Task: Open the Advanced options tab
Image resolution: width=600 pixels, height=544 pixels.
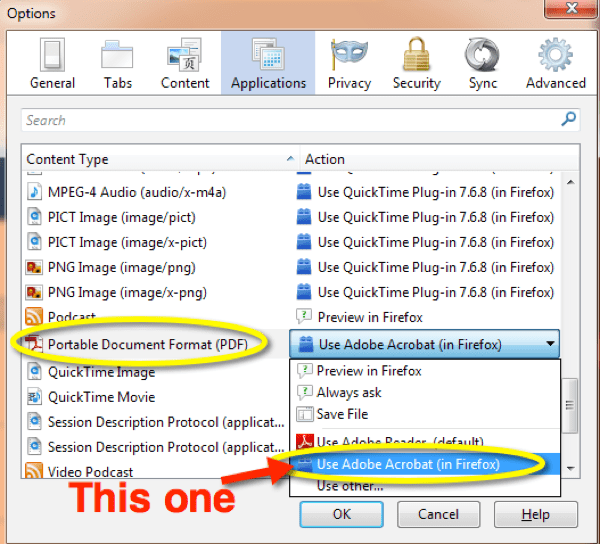Action: click(x=556, y=64)
